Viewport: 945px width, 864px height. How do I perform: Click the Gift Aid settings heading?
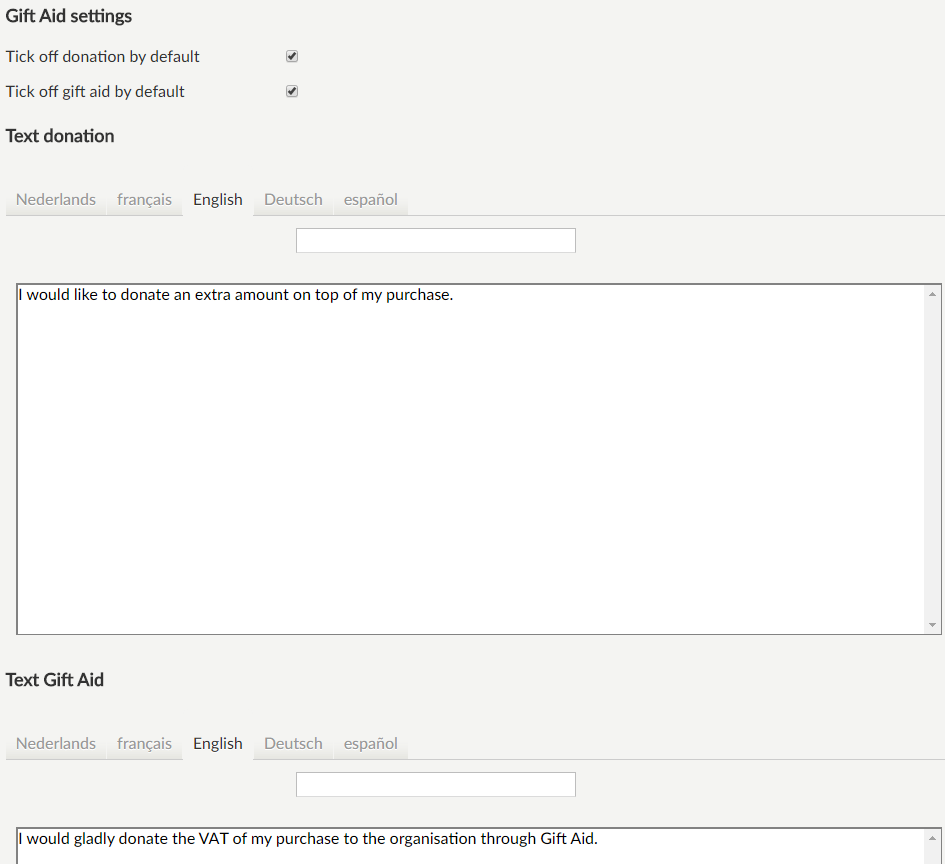pyautogui.click(x=68, y=16)
